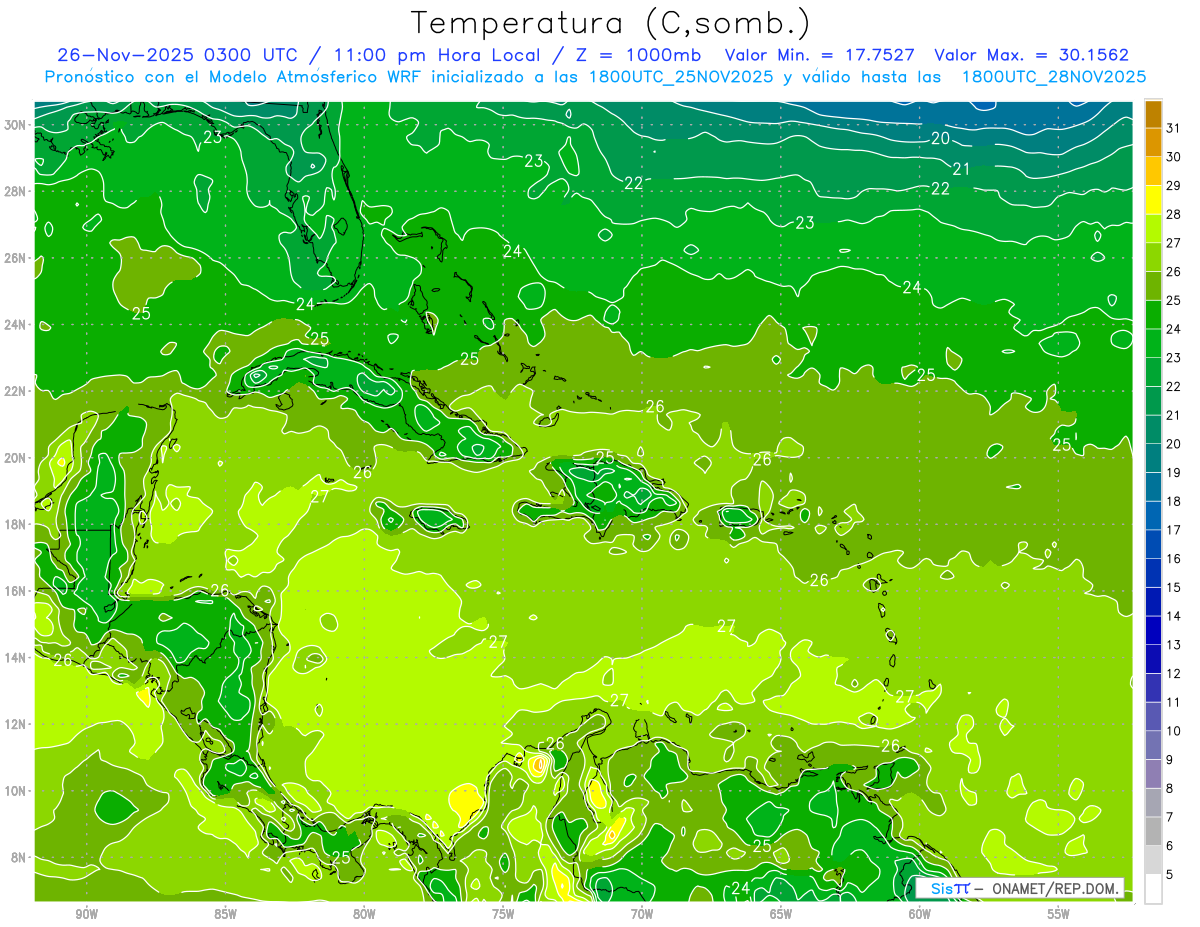The image size is (1200, 927).
Task: Click the '8N' latitude axis label
Action: point(19,857)
